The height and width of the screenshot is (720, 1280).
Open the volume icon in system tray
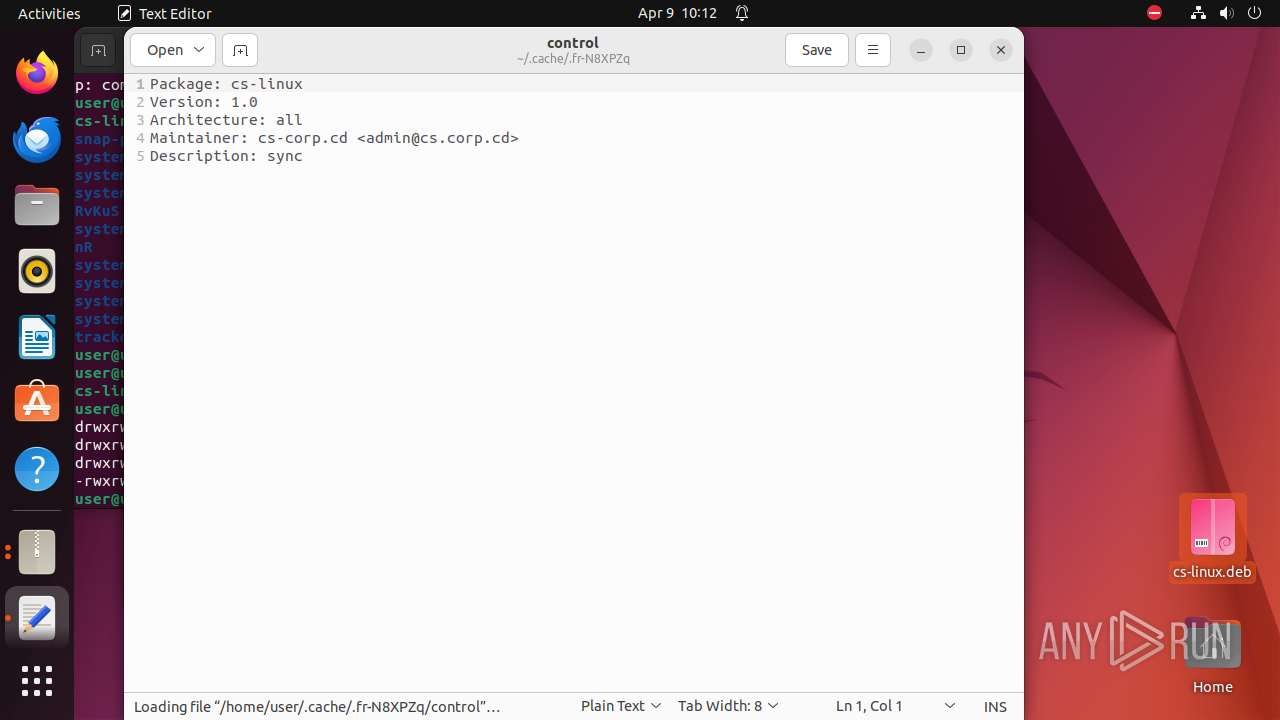(x=1227, y=13)
